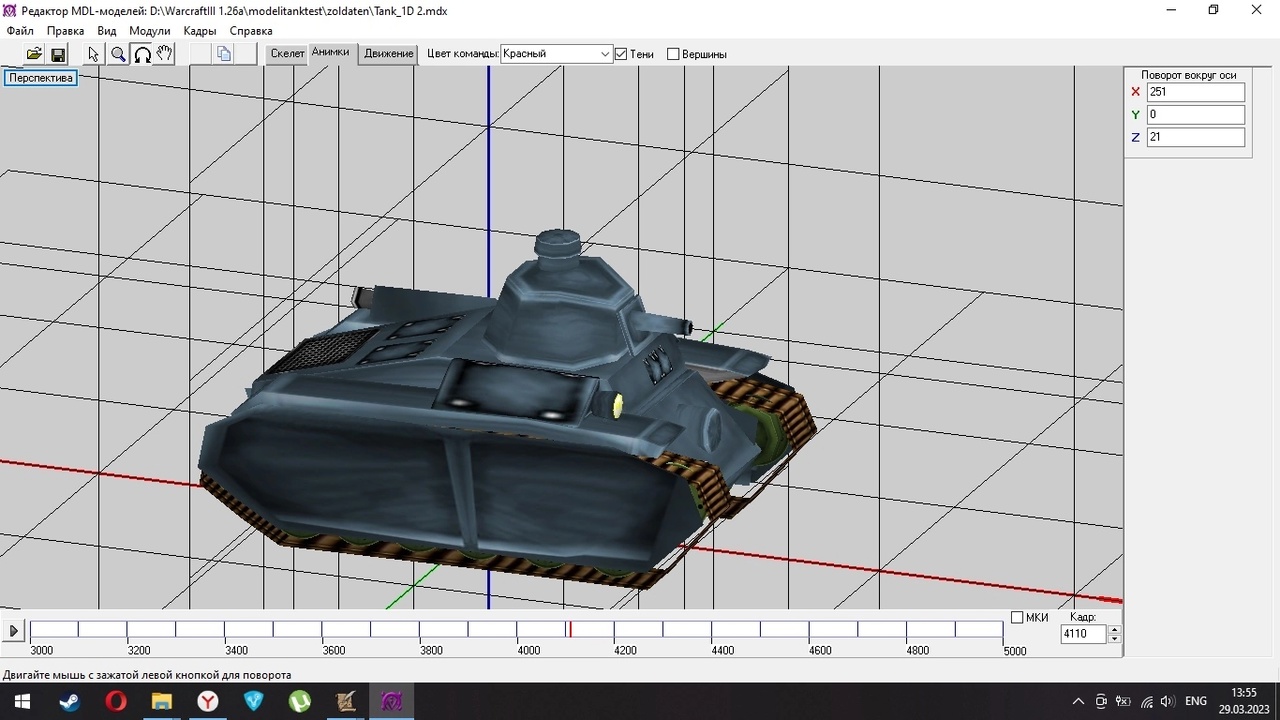The image size is (1280, 720).
Task: Click the Y axis rotation field
Action: click(x=1195, y=115)
